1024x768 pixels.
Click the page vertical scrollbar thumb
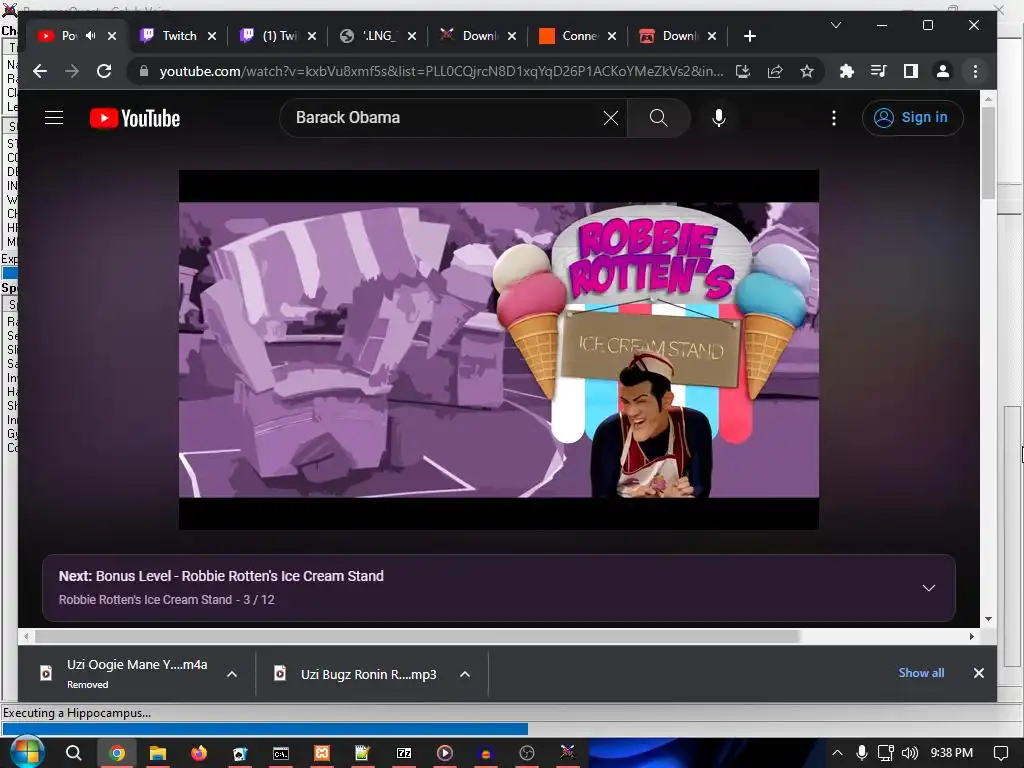coord(988,153)
